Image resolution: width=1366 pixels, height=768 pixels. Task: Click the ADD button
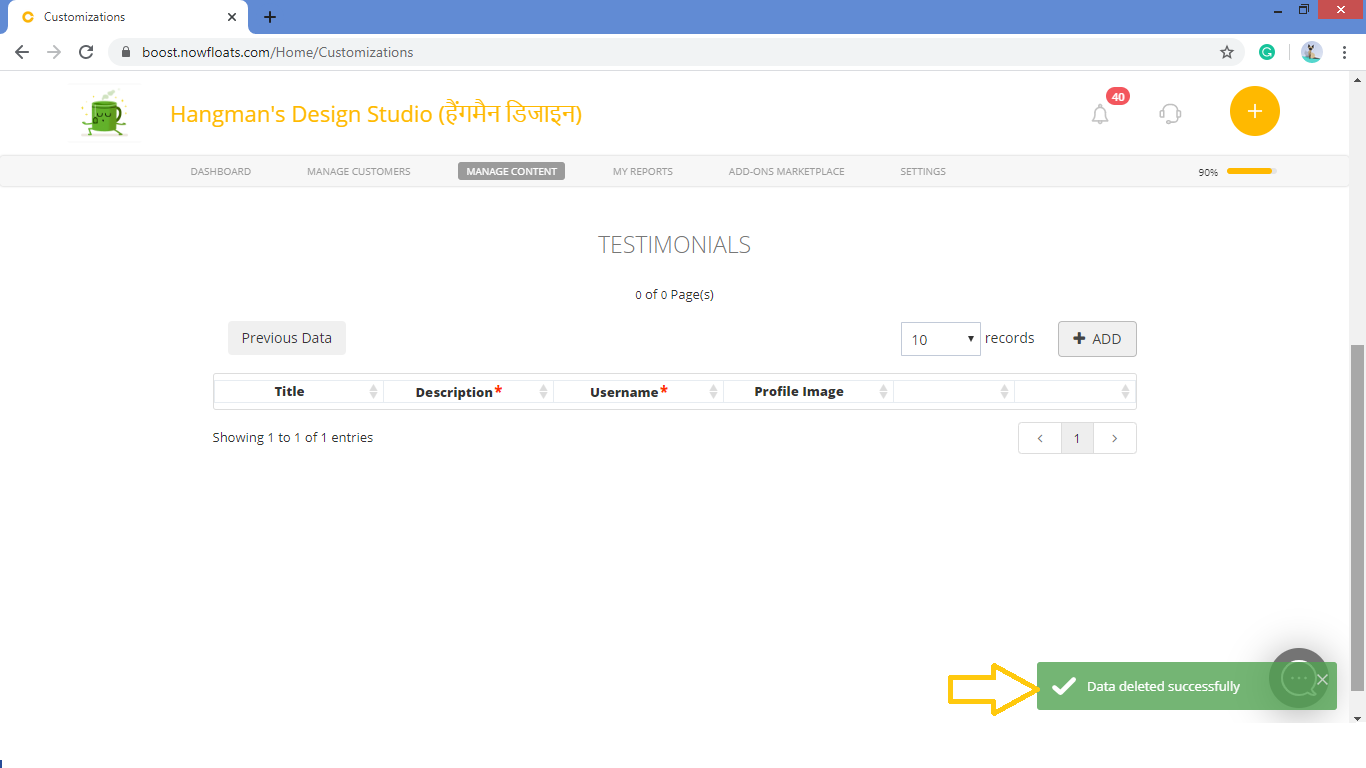tap(1097, 339)
